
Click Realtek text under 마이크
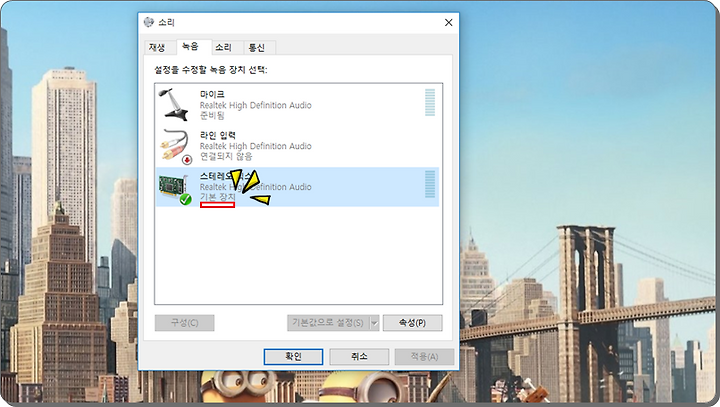click(255, 105)
